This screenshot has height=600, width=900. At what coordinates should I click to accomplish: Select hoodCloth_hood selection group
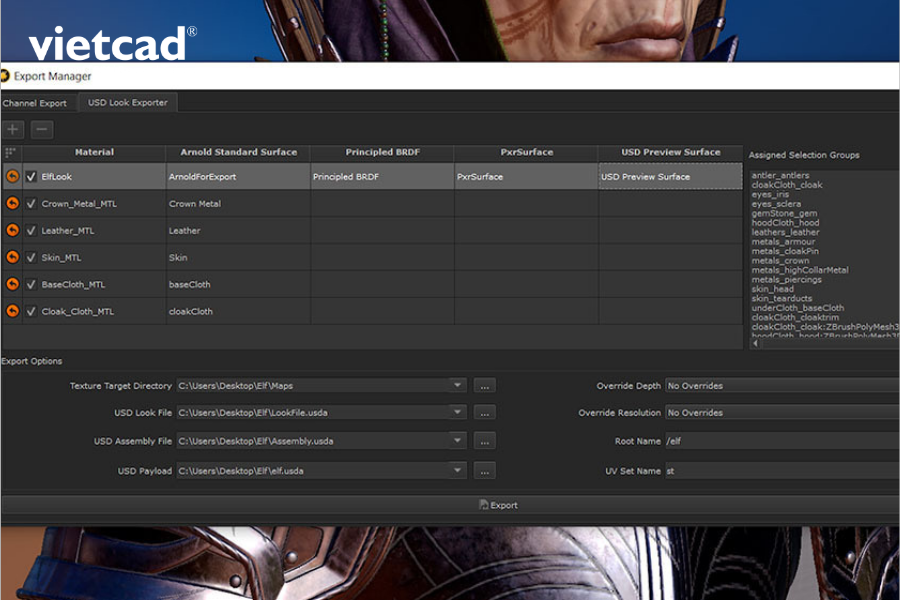point(786,223)
